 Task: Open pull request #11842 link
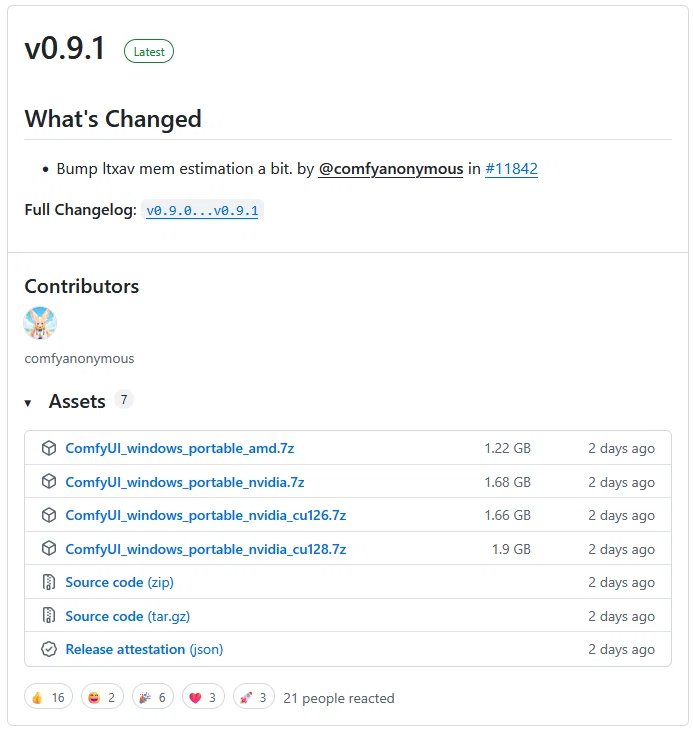point(511,169)
